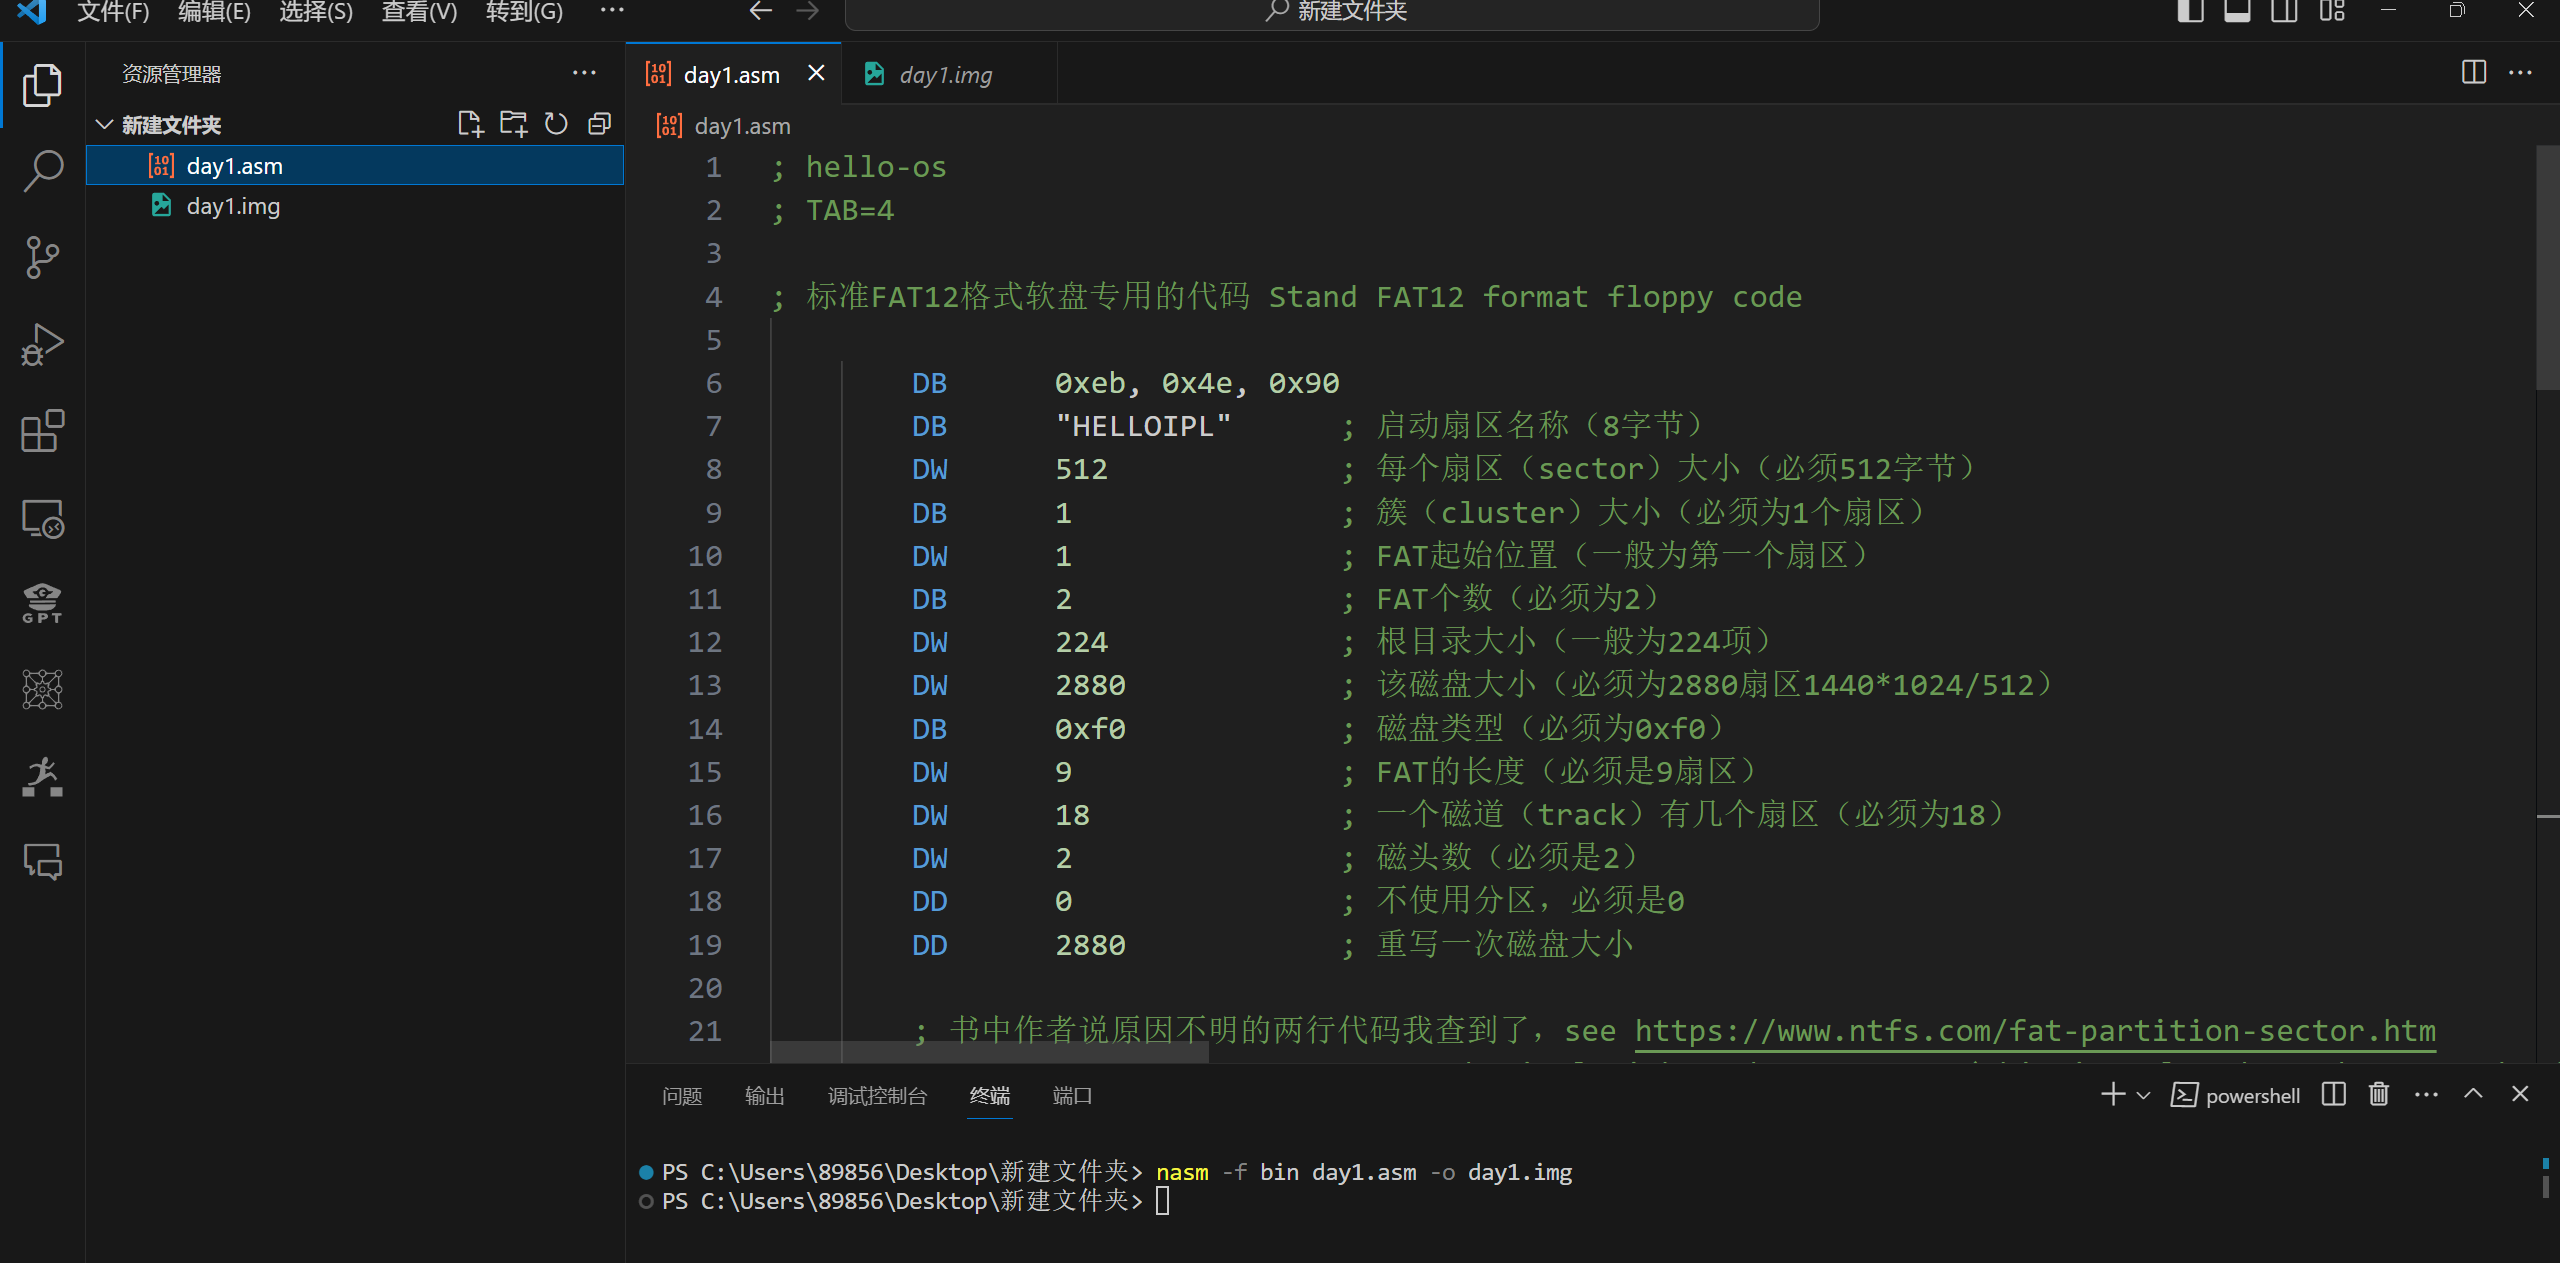The width and height of the screenshot is (2560, 1263).
Task: Switch to the day1.img editor tab
Action: pos(948,75)
